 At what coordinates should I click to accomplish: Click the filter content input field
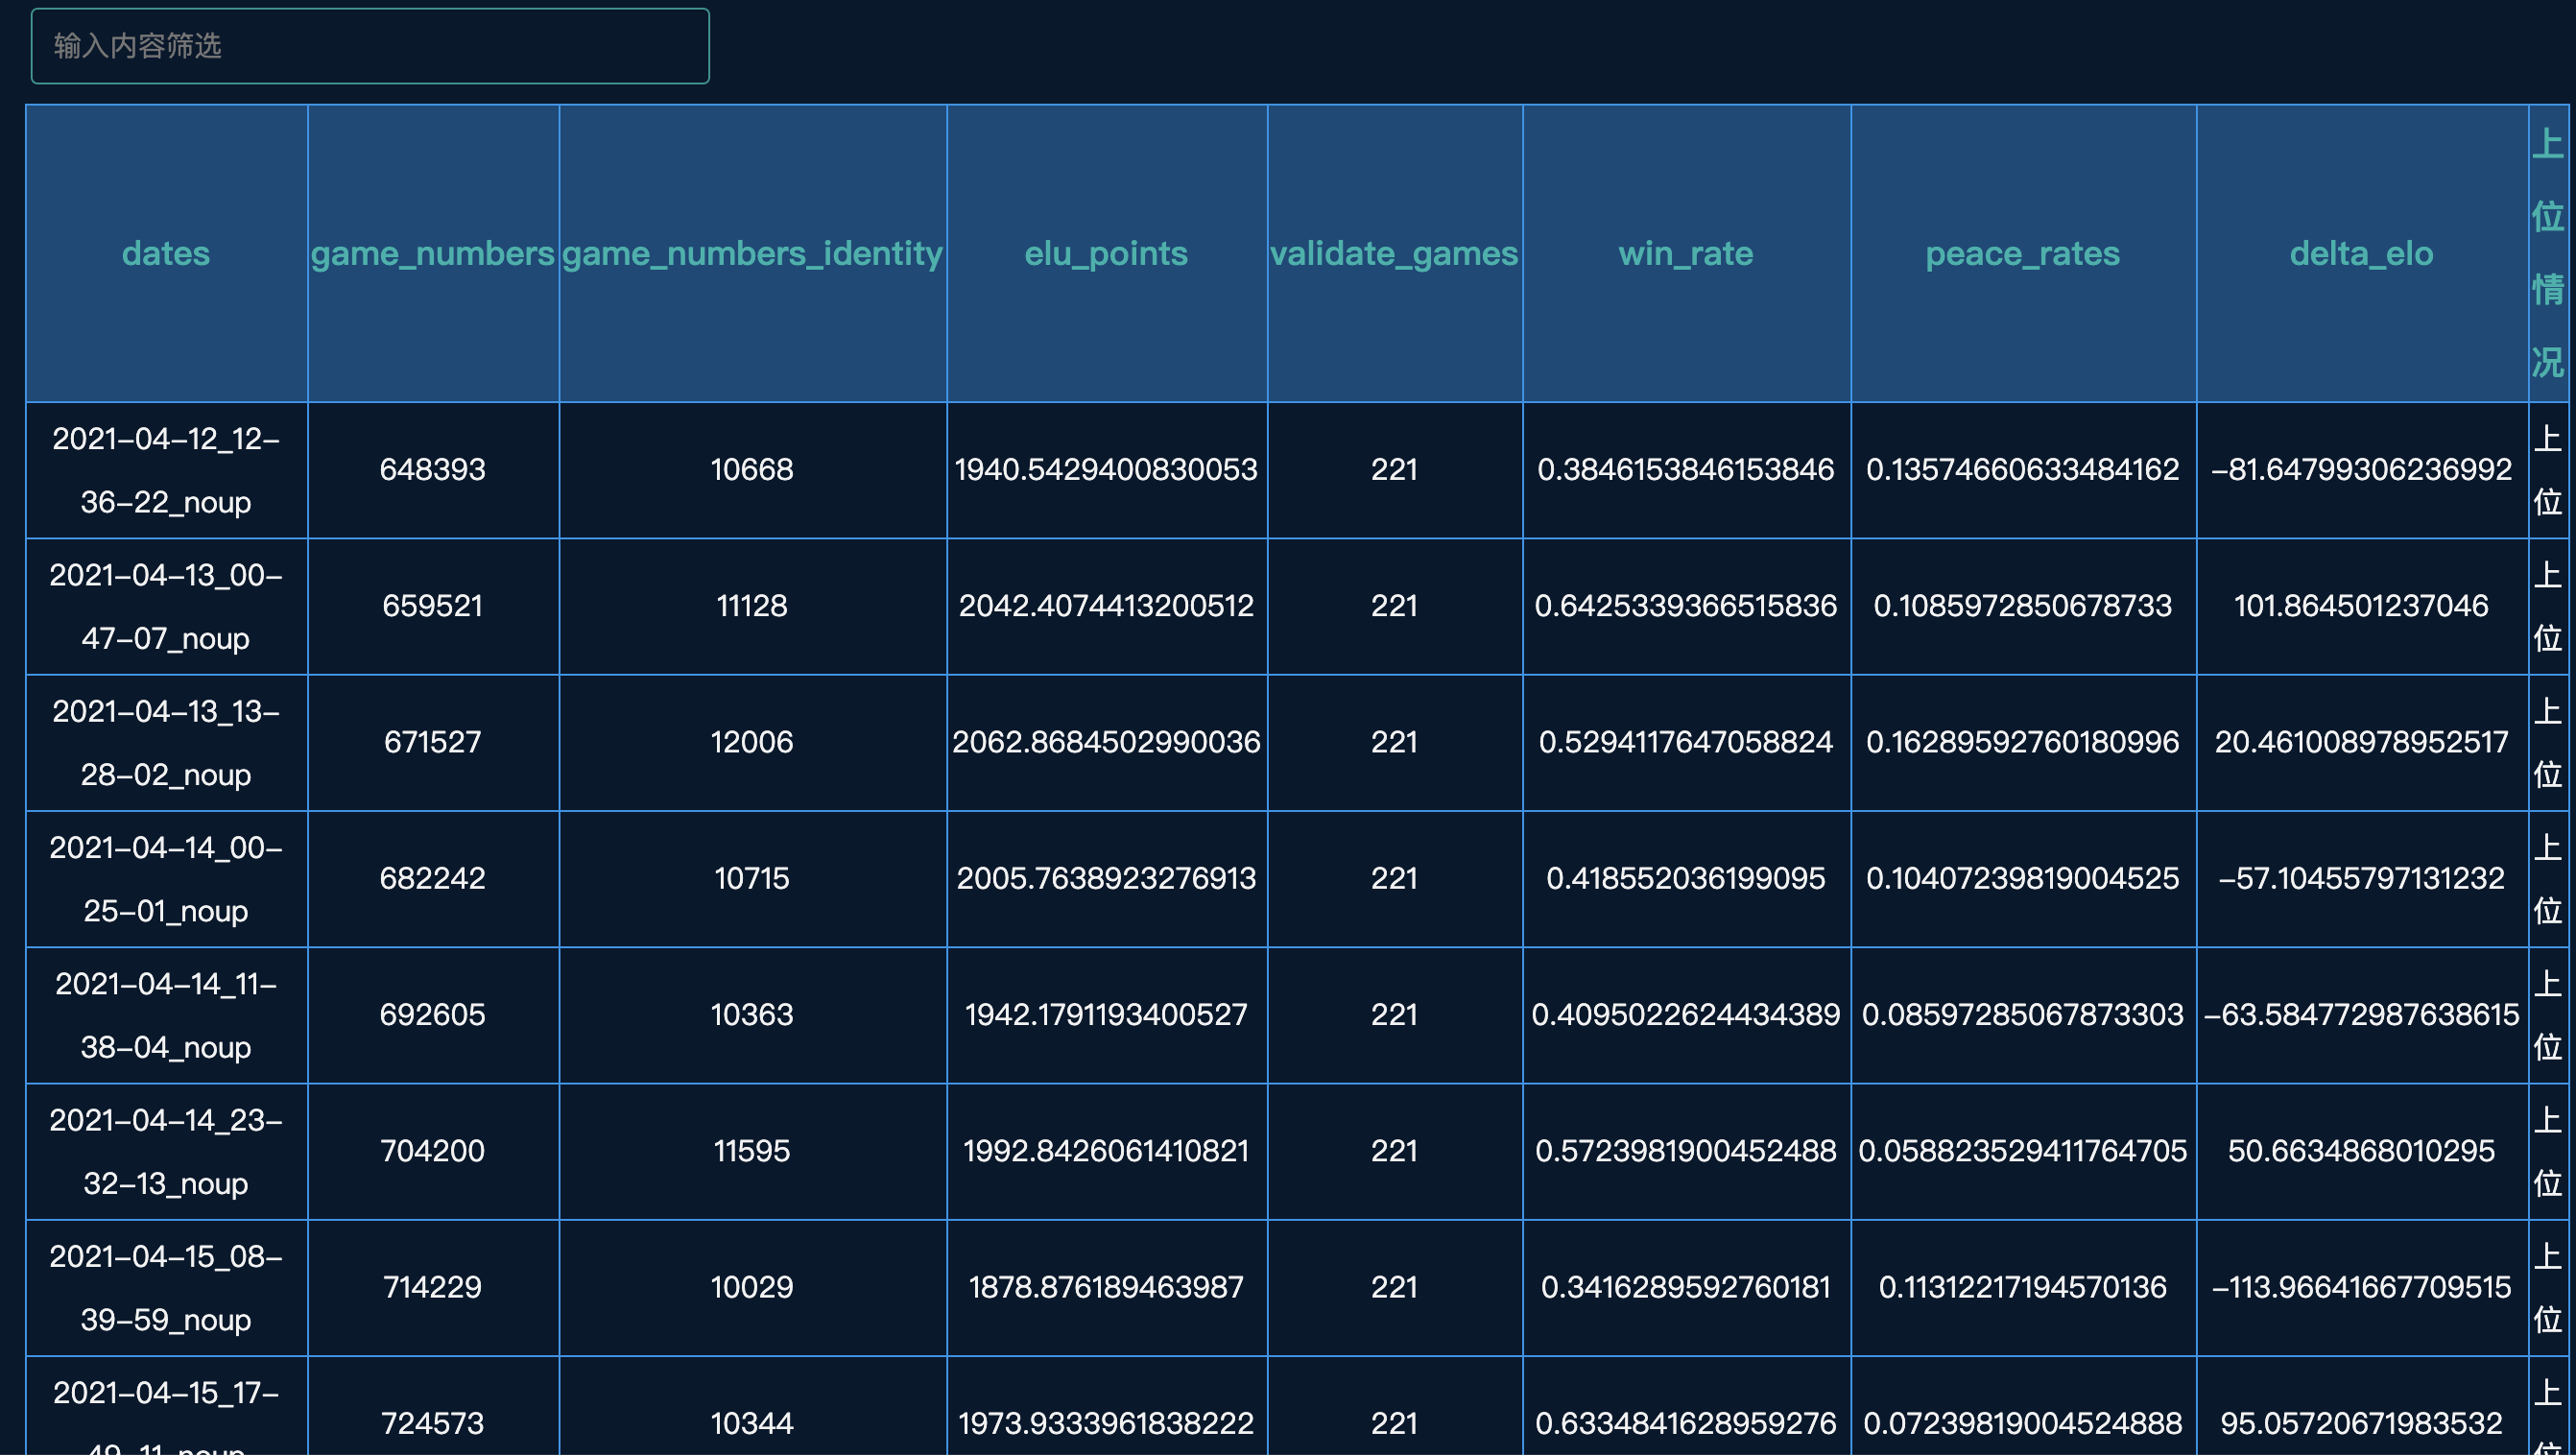tap(370, 46)
